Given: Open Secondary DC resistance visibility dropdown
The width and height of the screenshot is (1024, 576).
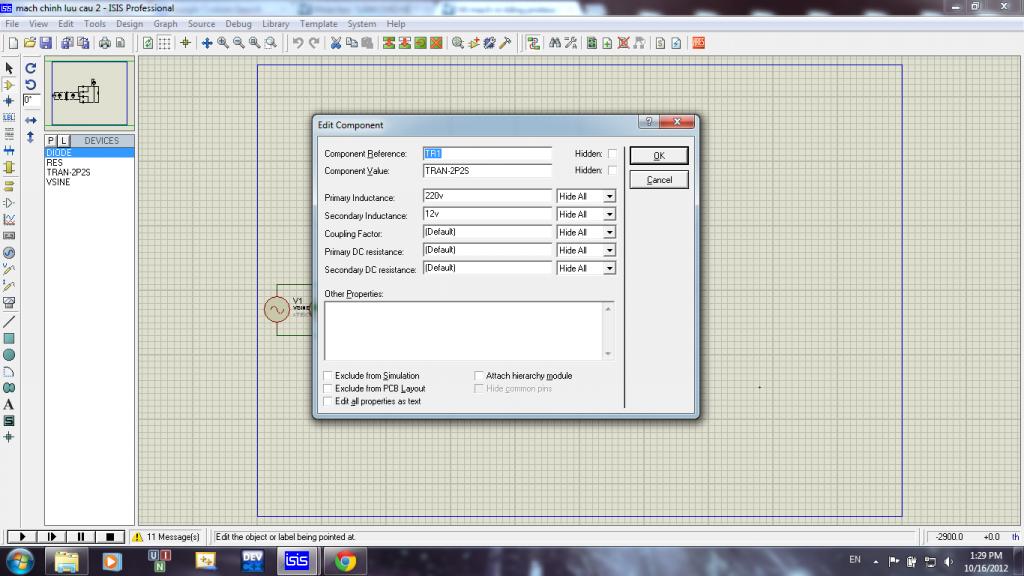Looking at the screenshot, I should [x=609, y=268].
